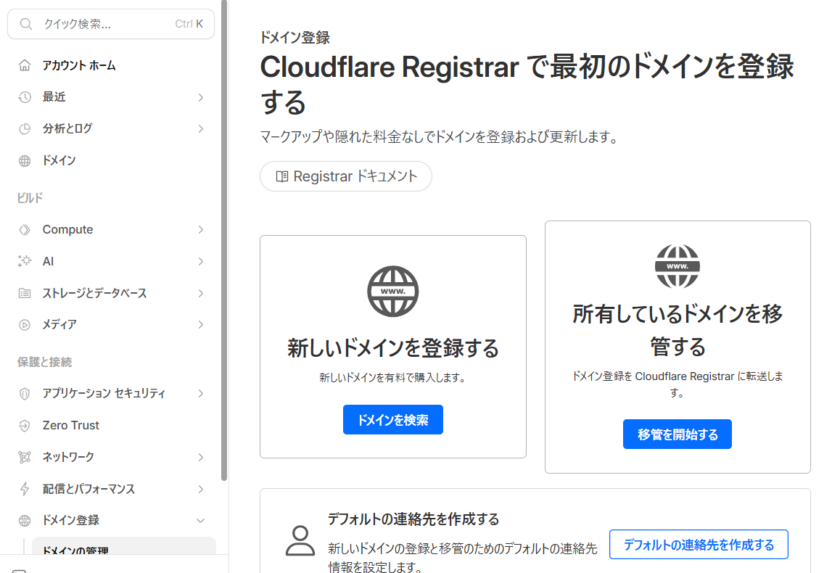Expand ストレージとデータベース chevron
840x573 pixels.
pyautogui.click(x=200, y=293)
